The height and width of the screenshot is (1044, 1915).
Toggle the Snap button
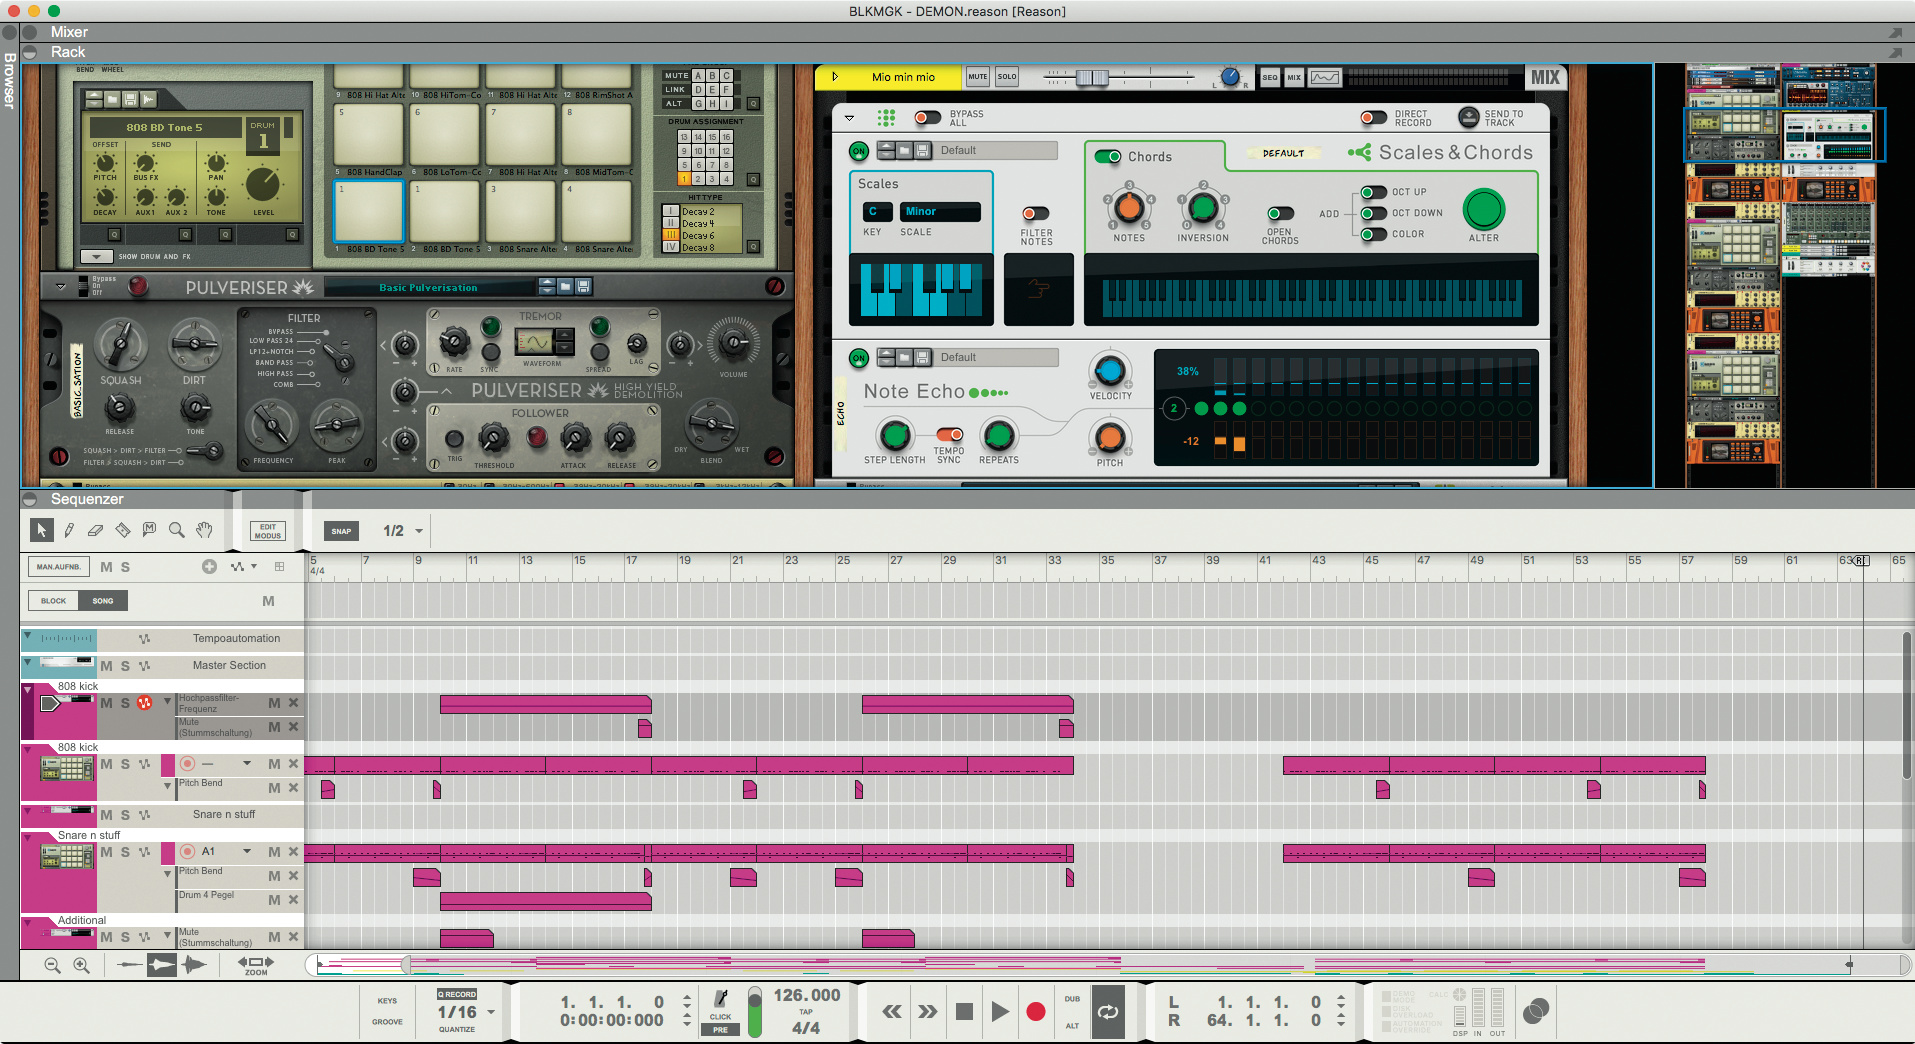point(341,531)
